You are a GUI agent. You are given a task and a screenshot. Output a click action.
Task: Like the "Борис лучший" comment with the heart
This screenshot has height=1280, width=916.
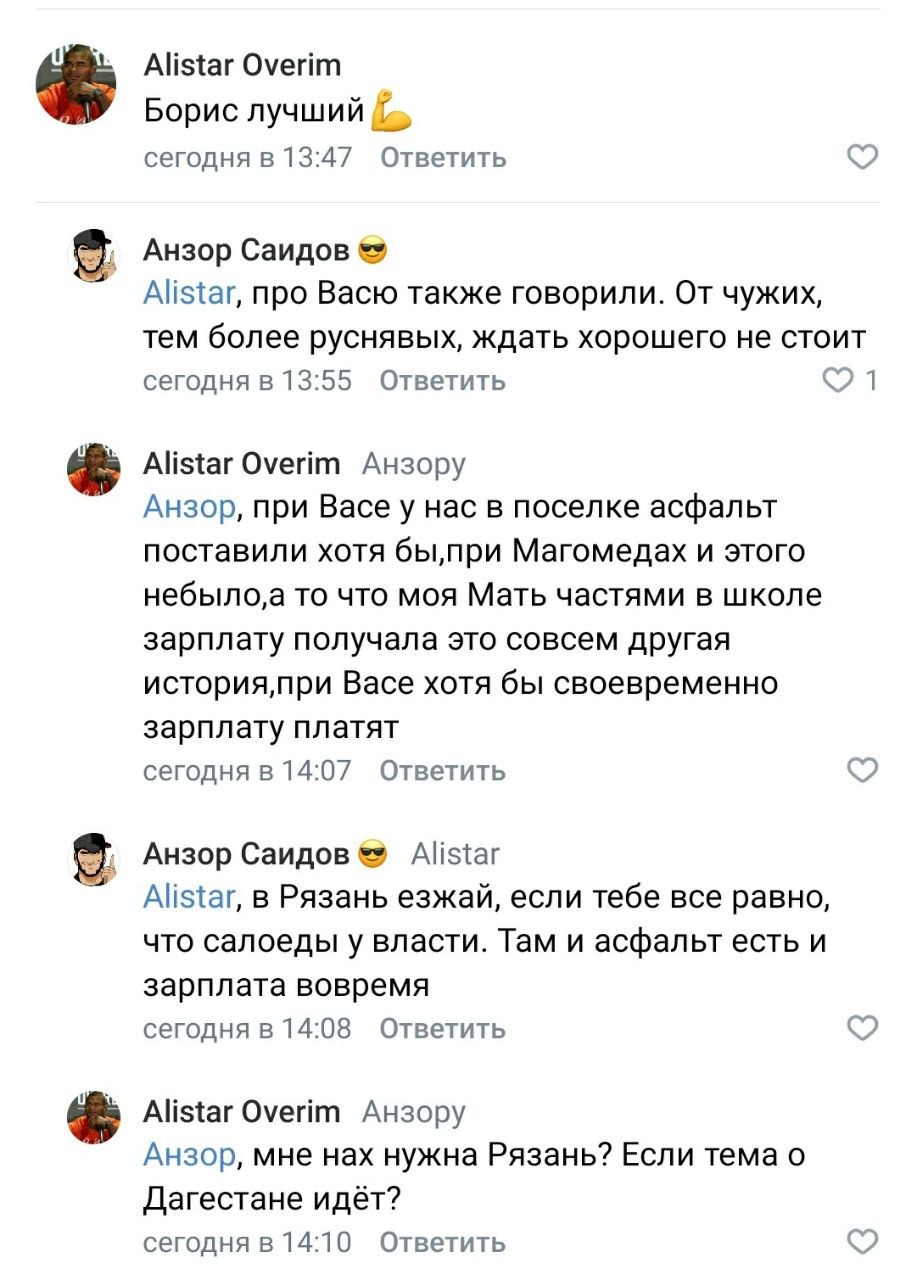coord(862,157)
